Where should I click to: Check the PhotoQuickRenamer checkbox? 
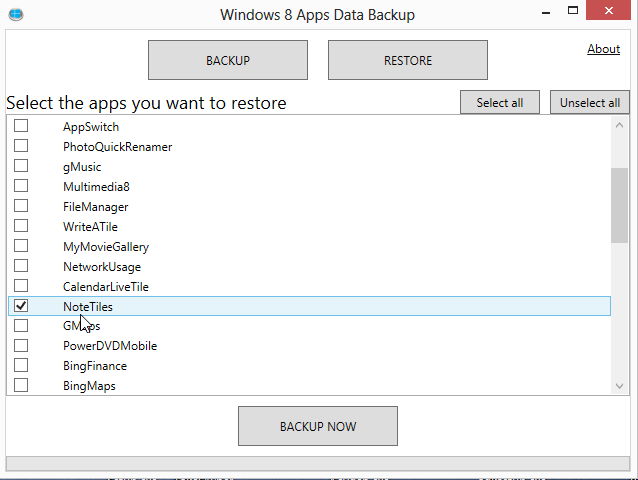tap(21, 146)
